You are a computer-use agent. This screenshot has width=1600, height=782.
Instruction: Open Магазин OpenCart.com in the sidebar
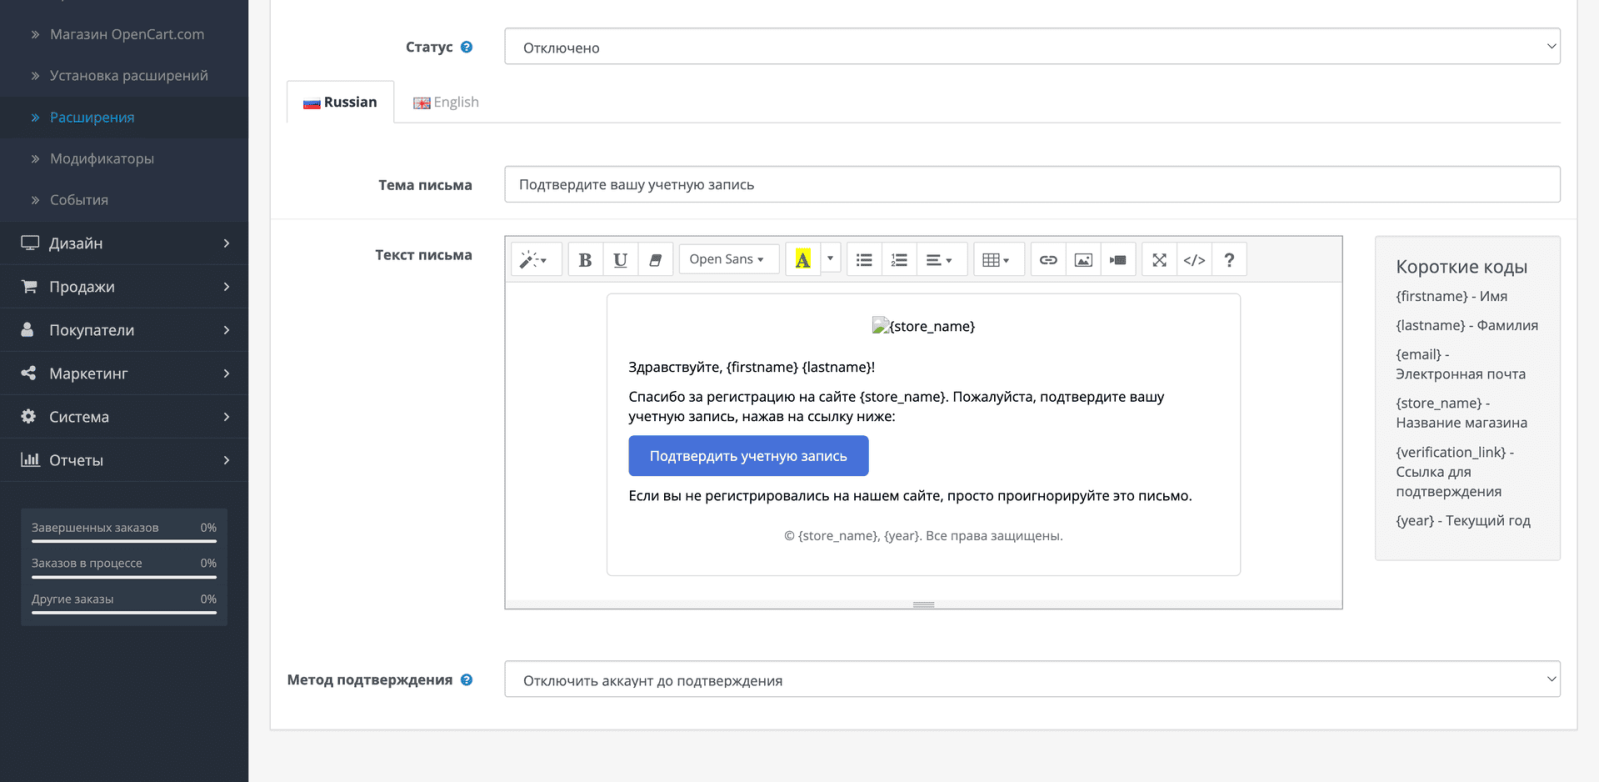127,34
